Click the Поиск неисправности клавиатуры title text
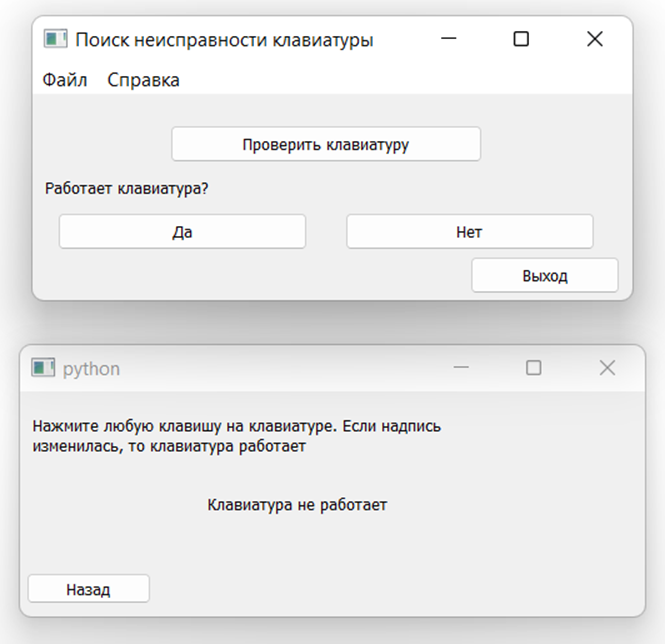 [224, 40]
